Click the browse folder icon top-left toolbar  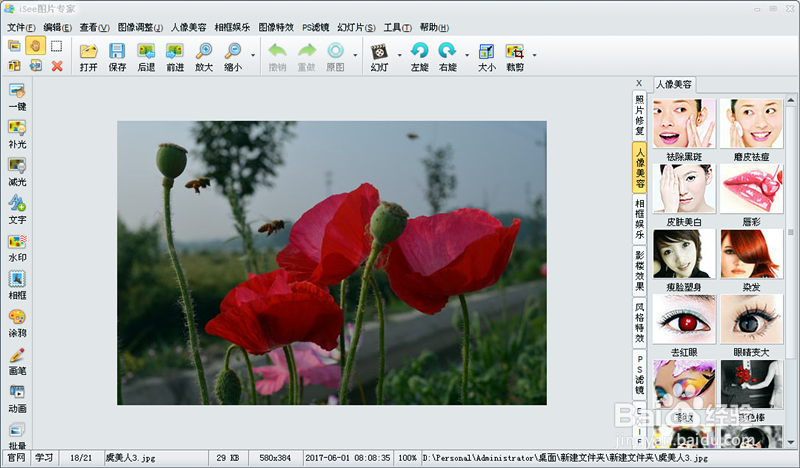14,46
